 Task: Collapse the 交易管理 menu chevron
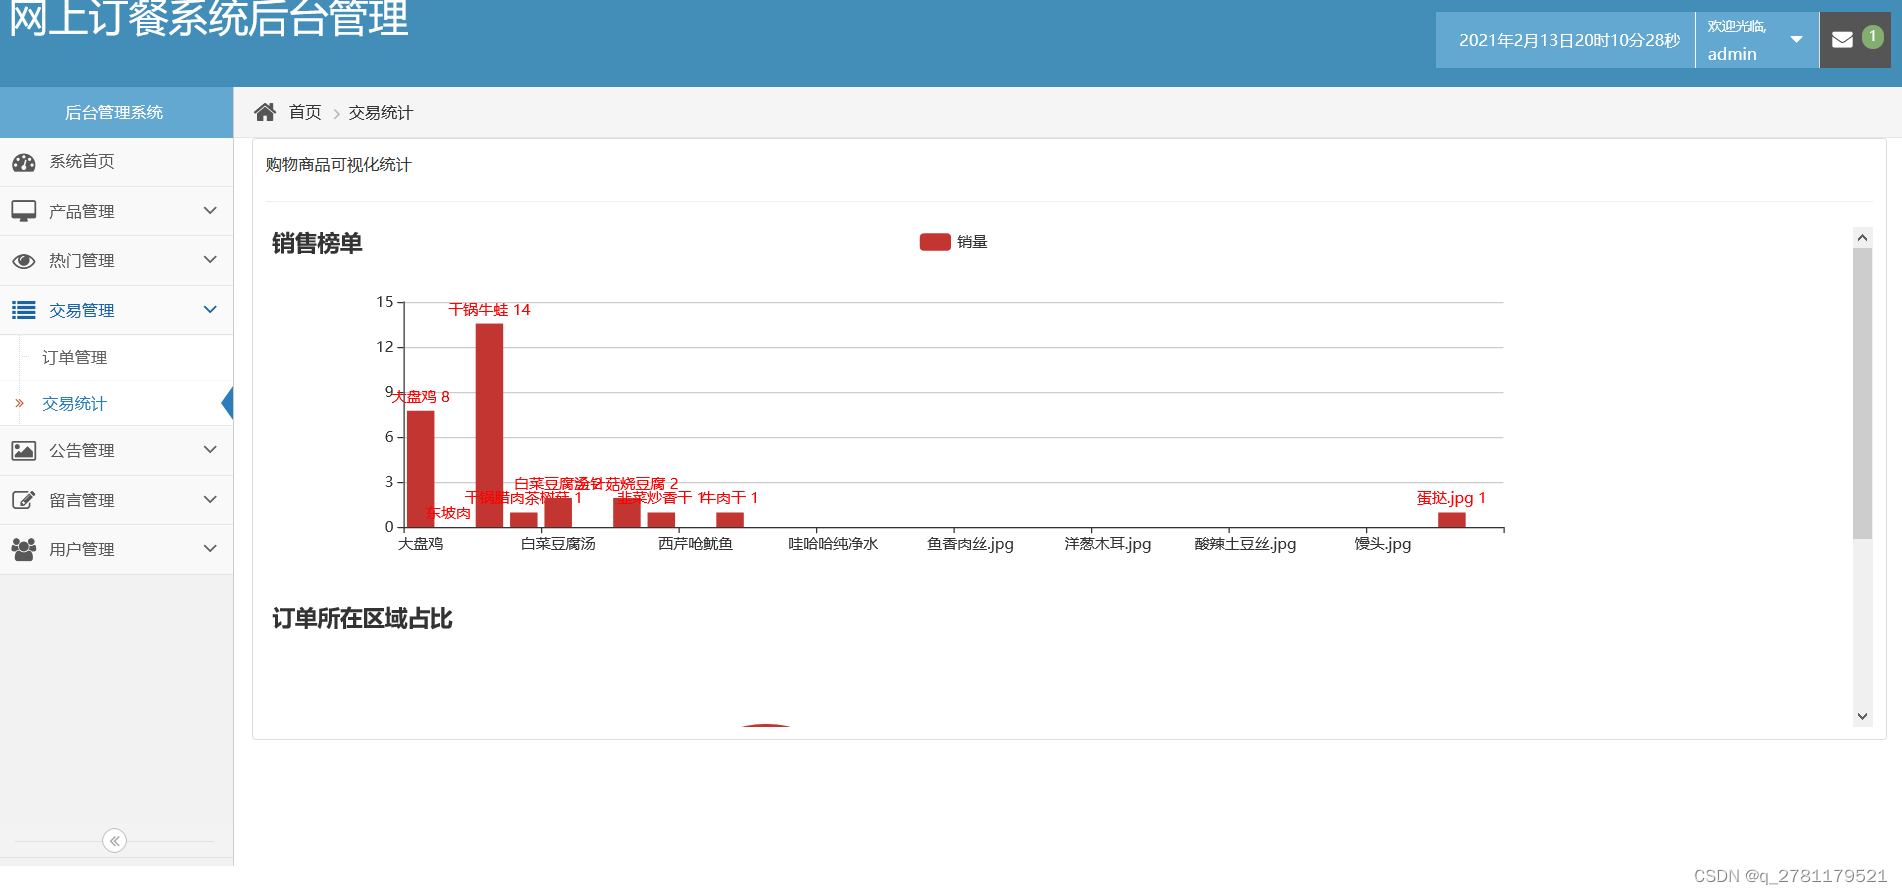click(x=210, y=310)
